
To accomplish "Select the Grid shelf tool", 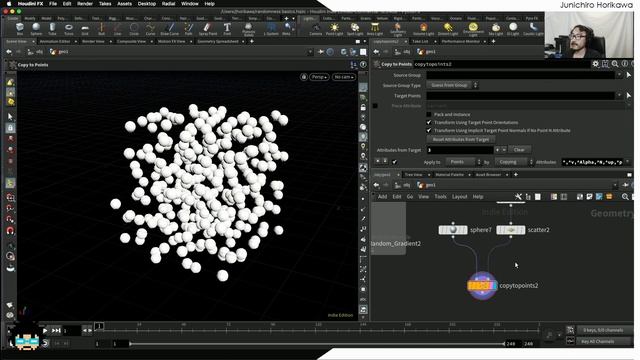I will click(x=85, y=29).
